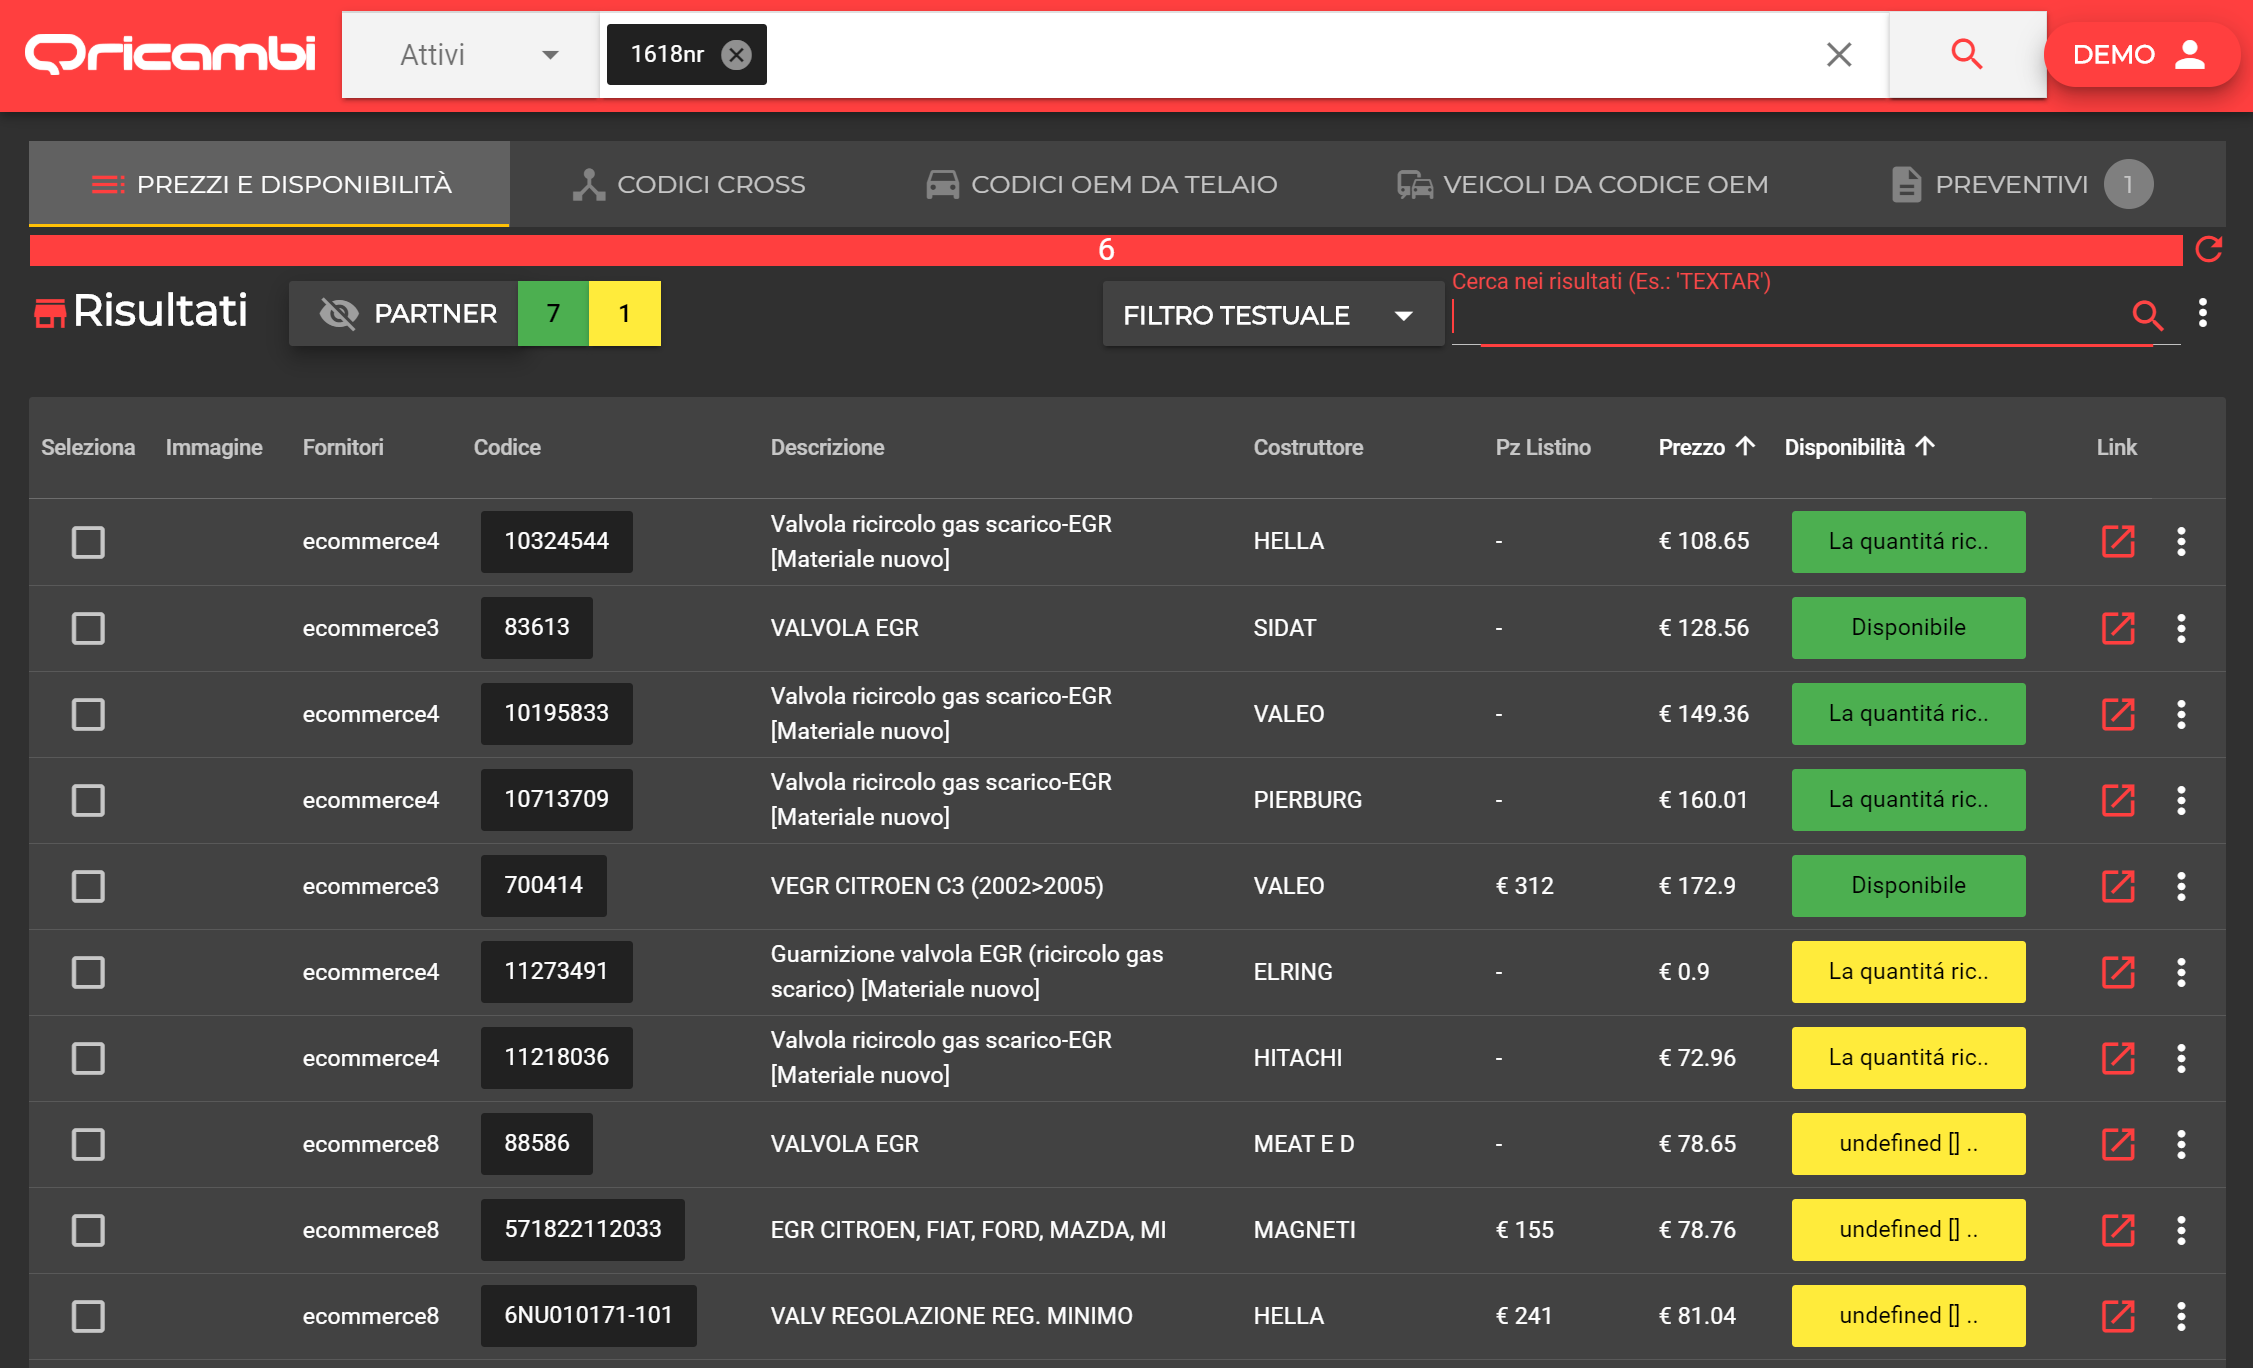This screenshot has width=2253, height=1368.
Task: Click the red progress bar showing 6
Action: pyautogui.click(x=1106, y=250)
